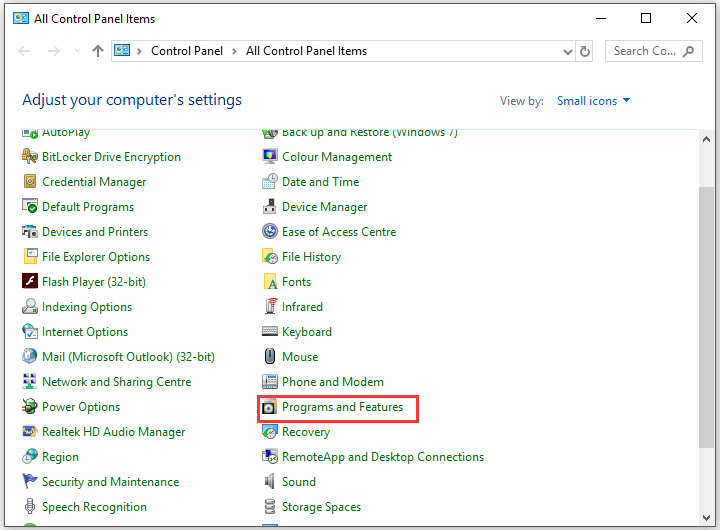
Task: Open the Sound link
Action: coord(298,481)
